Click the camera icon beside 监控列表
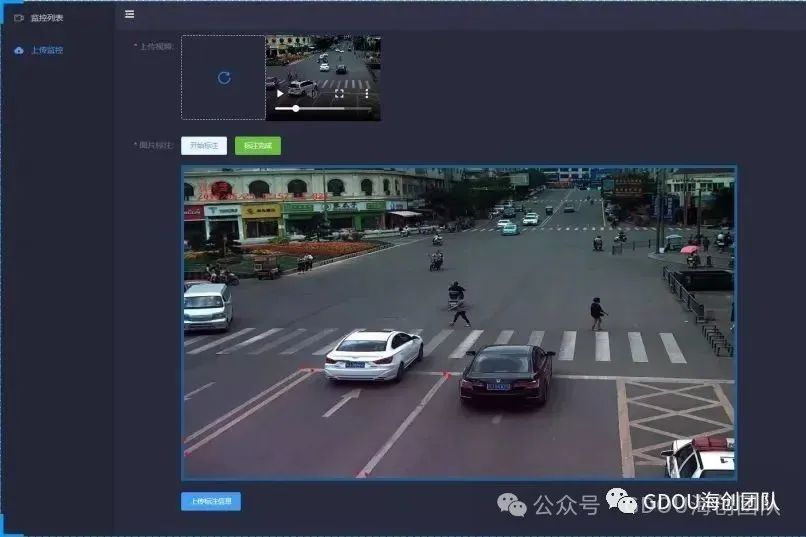This screenshot has width=806, height=537. pos(19,18)
